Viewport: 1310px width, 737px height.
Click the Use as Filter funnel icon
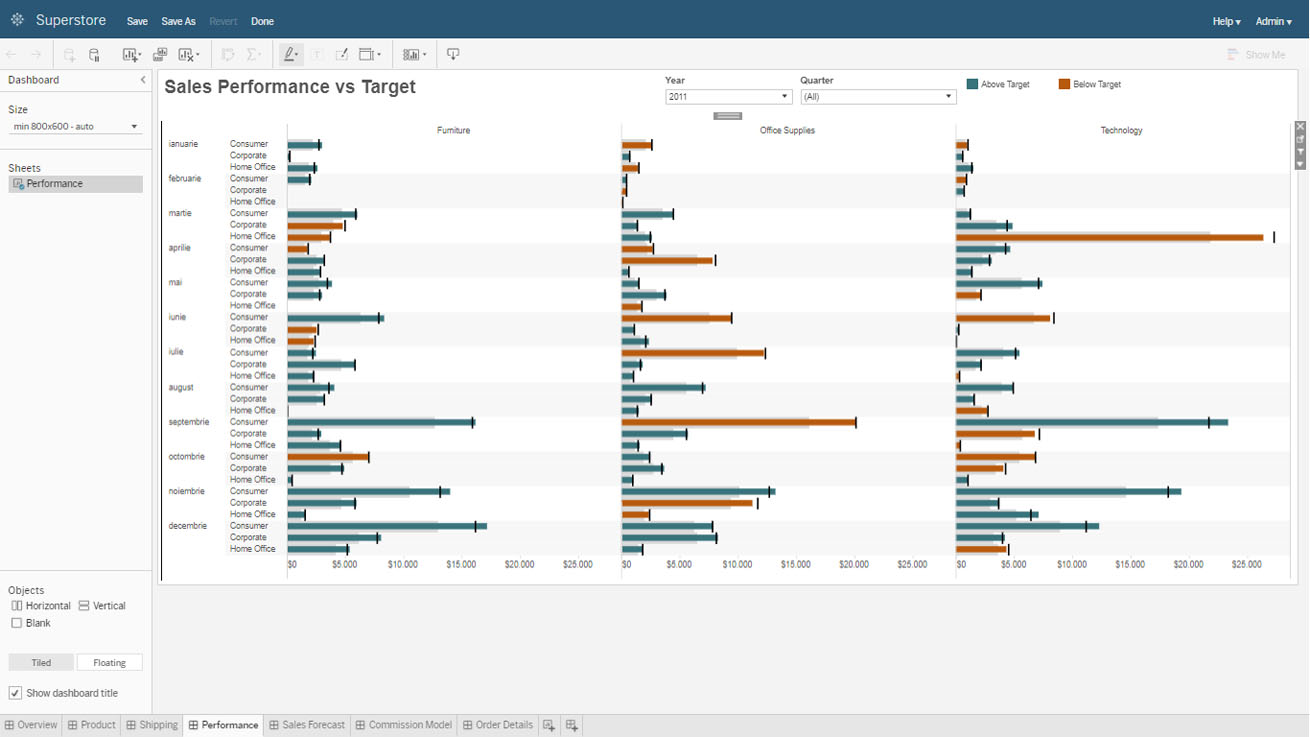[1300, 152]
